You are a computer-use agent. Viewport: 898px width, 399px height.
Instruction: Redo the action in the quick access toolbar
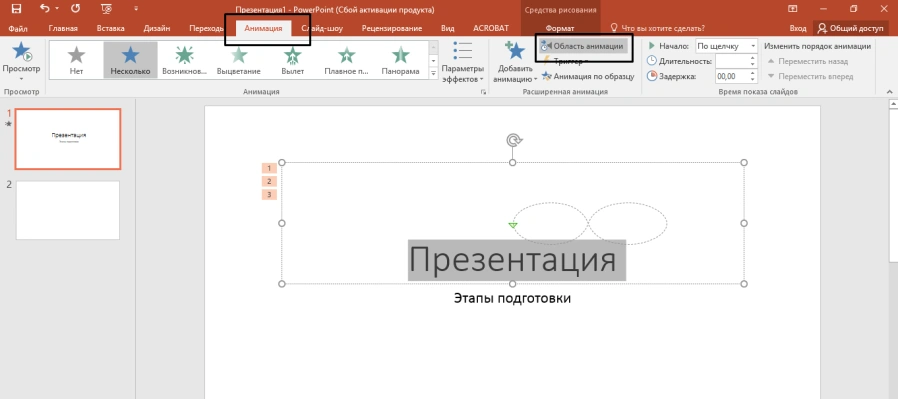click(x=75, y=9)
